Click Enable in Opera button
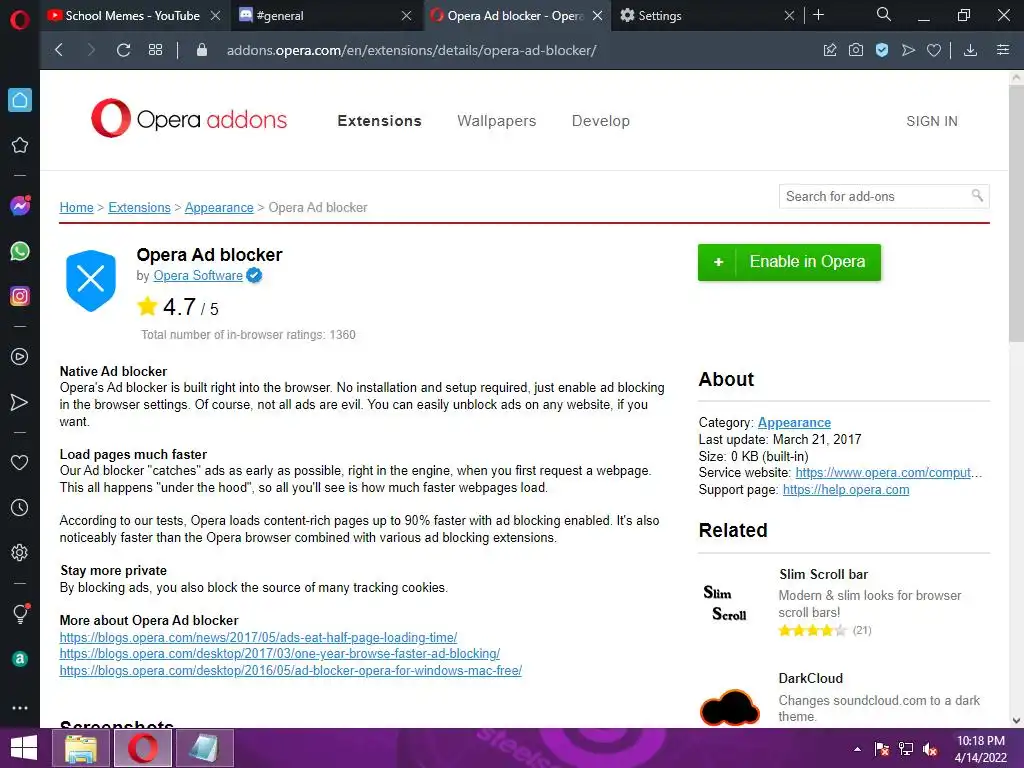The height and width of the screenshot is (768, 1024). [x=789, y=262]
